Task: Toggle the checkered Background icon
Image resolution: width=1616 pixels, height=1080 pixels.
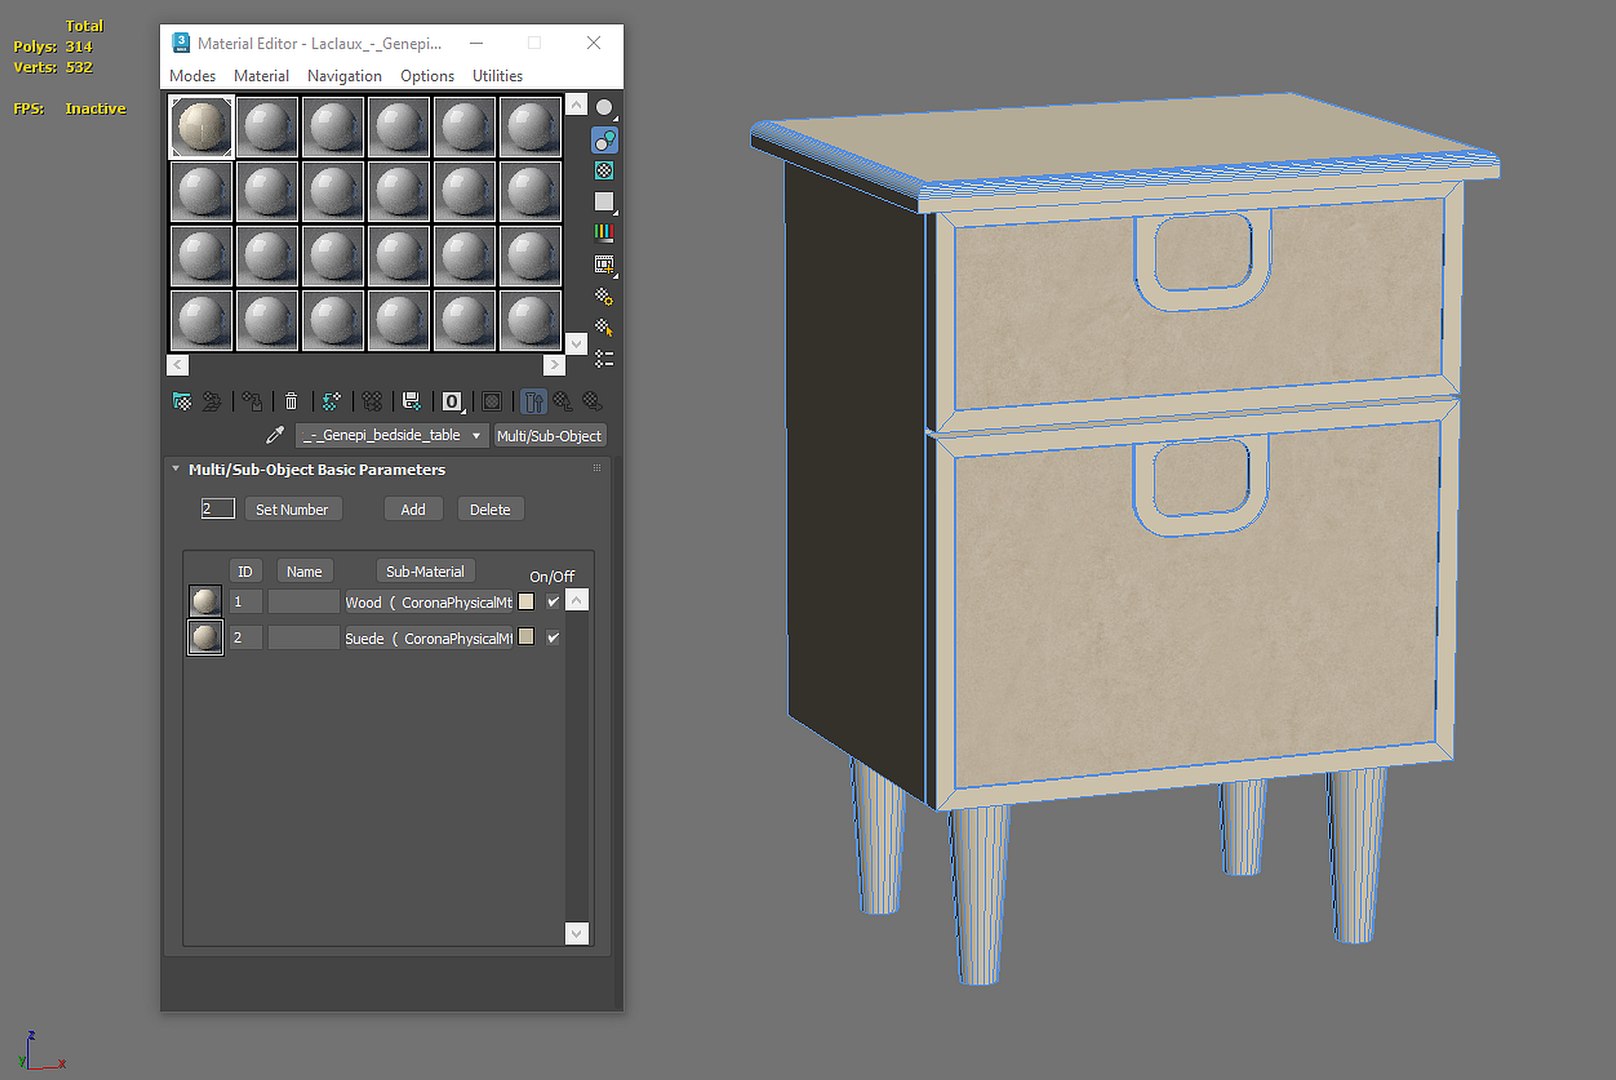Action: 604,171
